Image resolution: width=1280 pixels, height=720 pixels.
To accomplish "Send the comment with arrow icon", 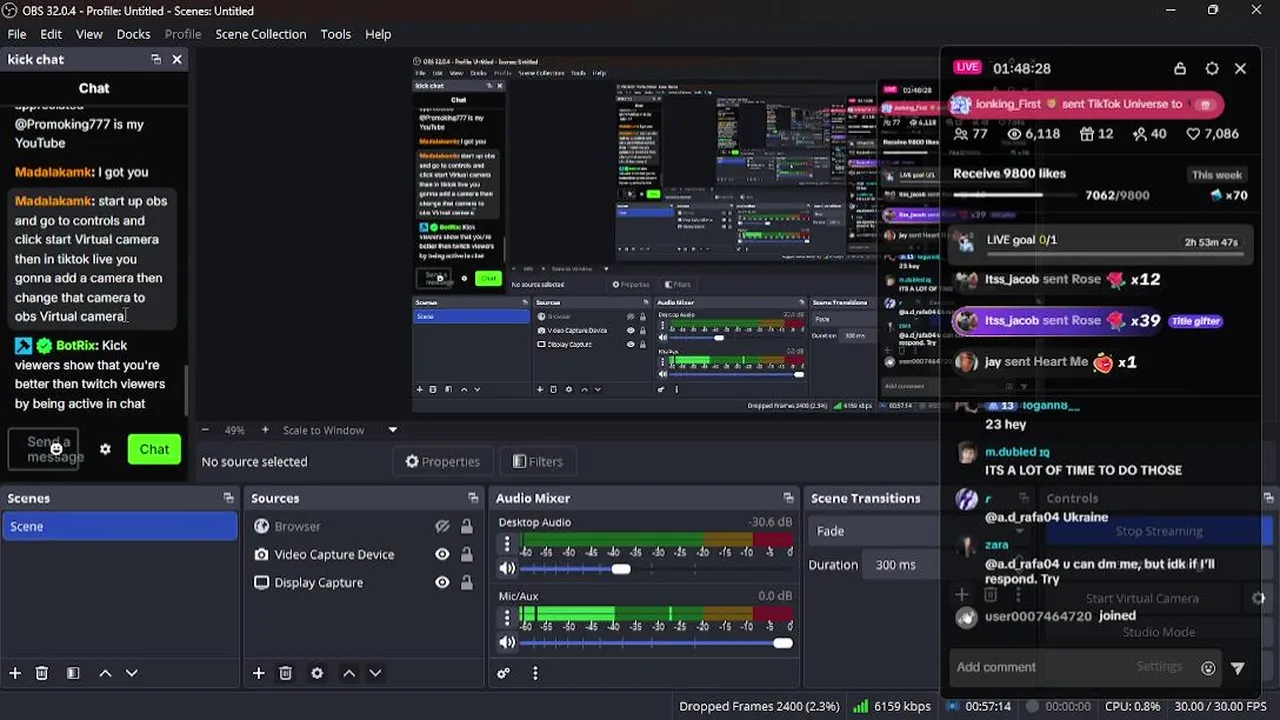I will (1238, 668).
